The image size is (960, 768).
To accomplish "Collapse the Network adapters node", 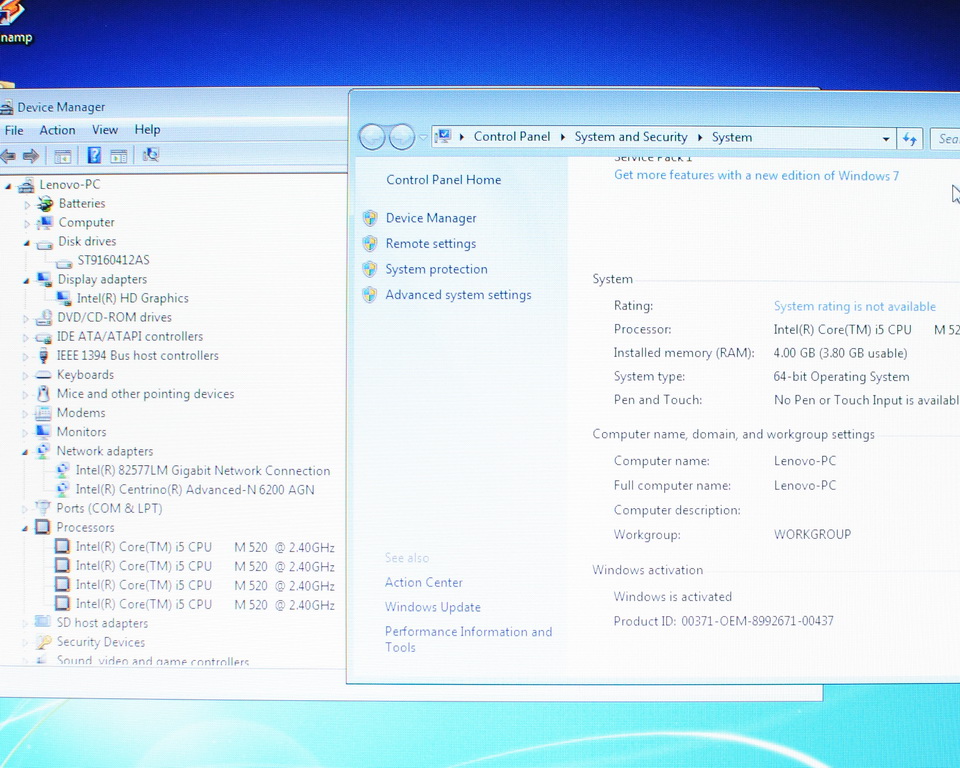I will [24, 452].
